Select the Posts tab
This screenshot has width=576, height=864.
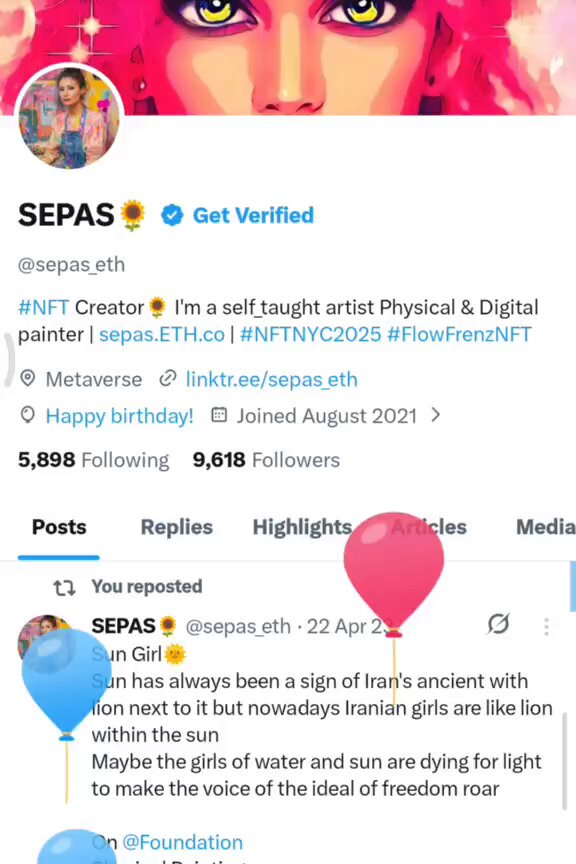(59, 527)
